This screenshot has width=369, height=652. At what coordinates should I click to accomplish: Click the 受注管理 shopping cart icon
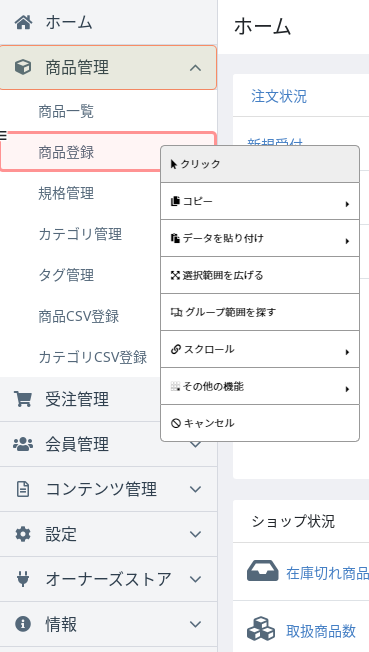coord(22,399)
